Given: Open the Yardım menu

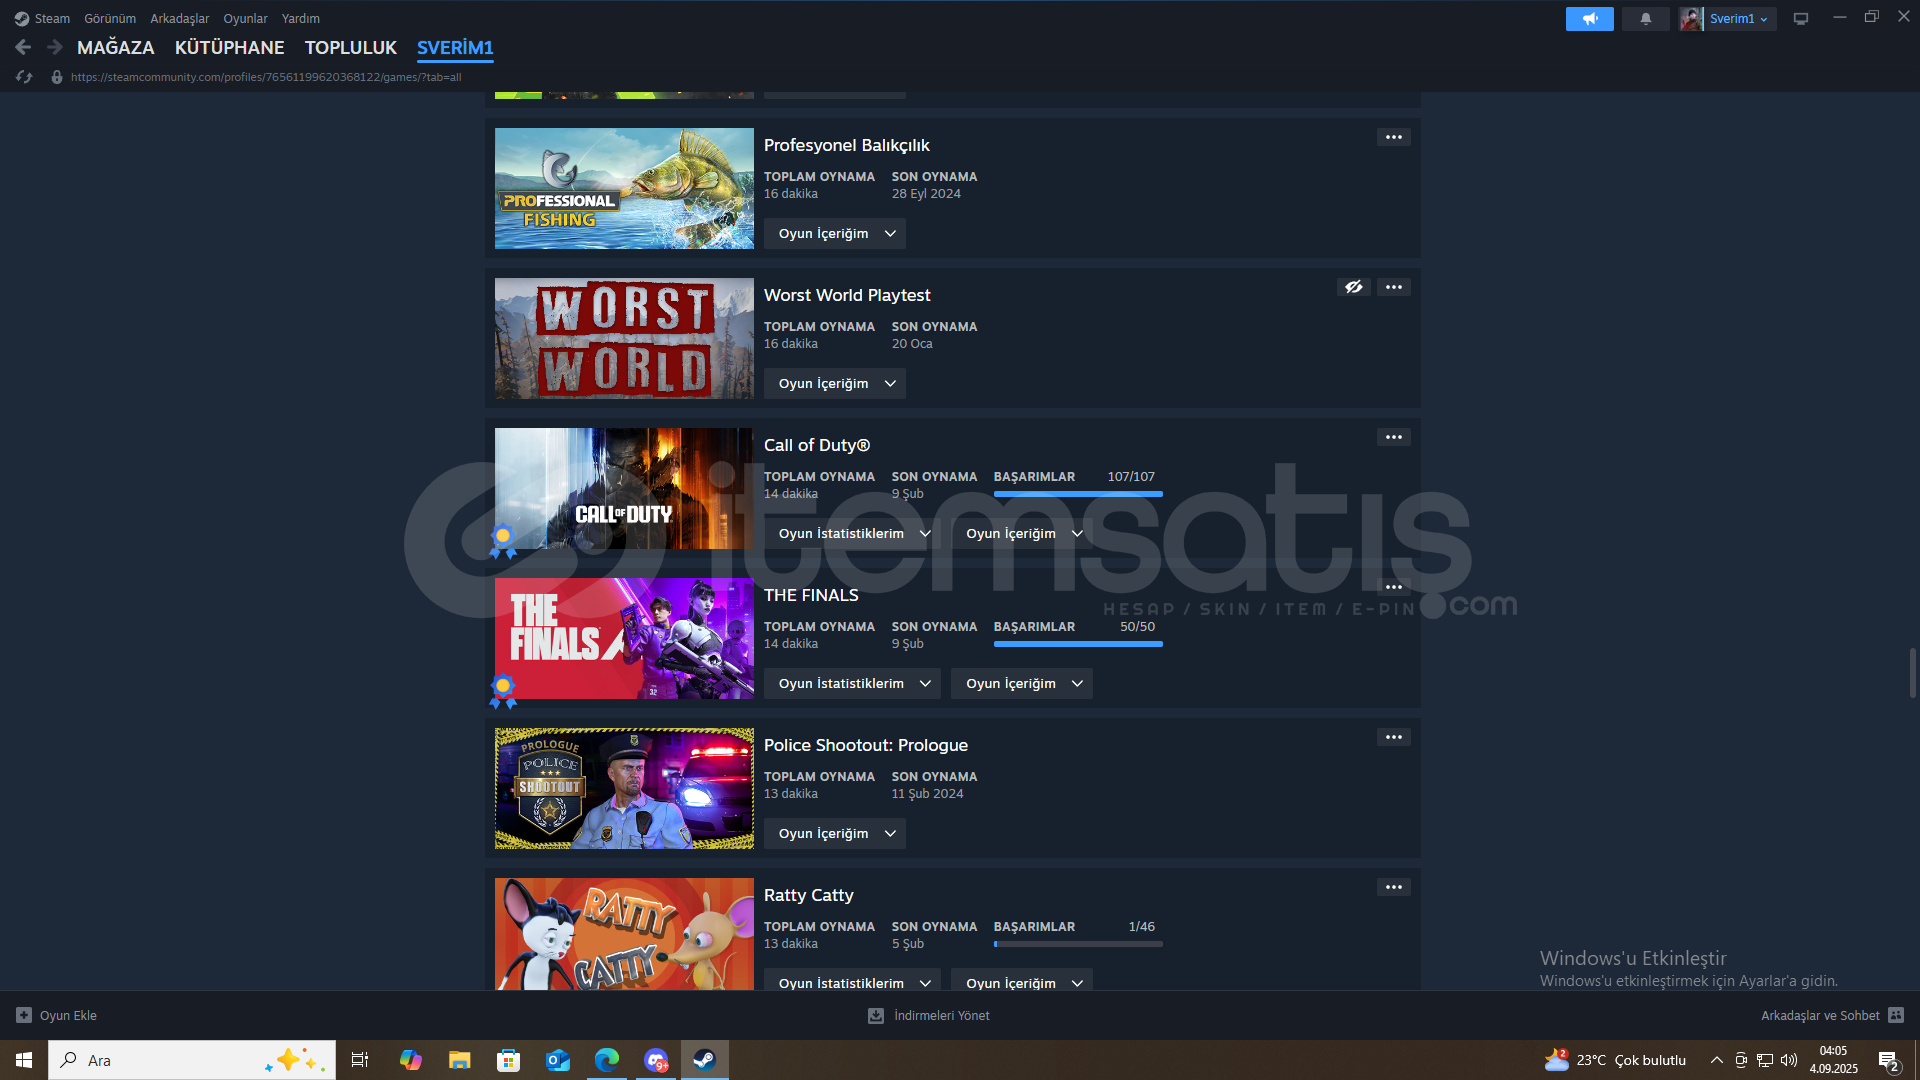Looking at the screenshot, I should click(301, 18).
